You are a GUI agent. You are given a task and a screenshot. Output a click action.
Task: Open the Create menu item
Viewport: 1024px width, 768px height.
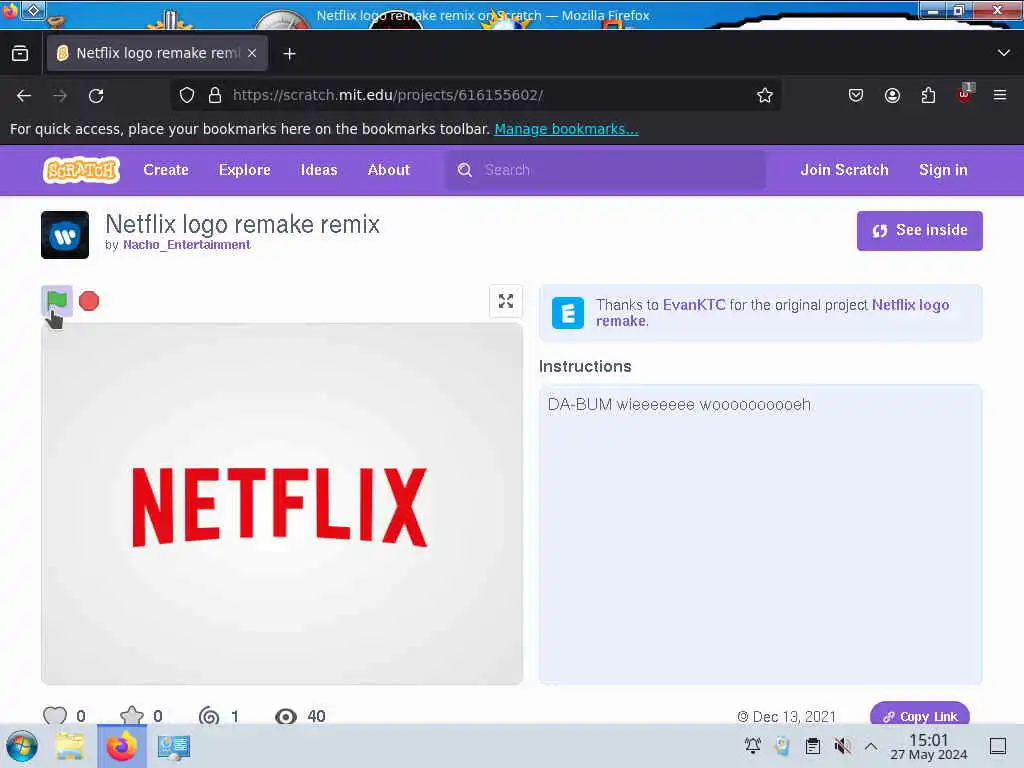tap(166, 170)
